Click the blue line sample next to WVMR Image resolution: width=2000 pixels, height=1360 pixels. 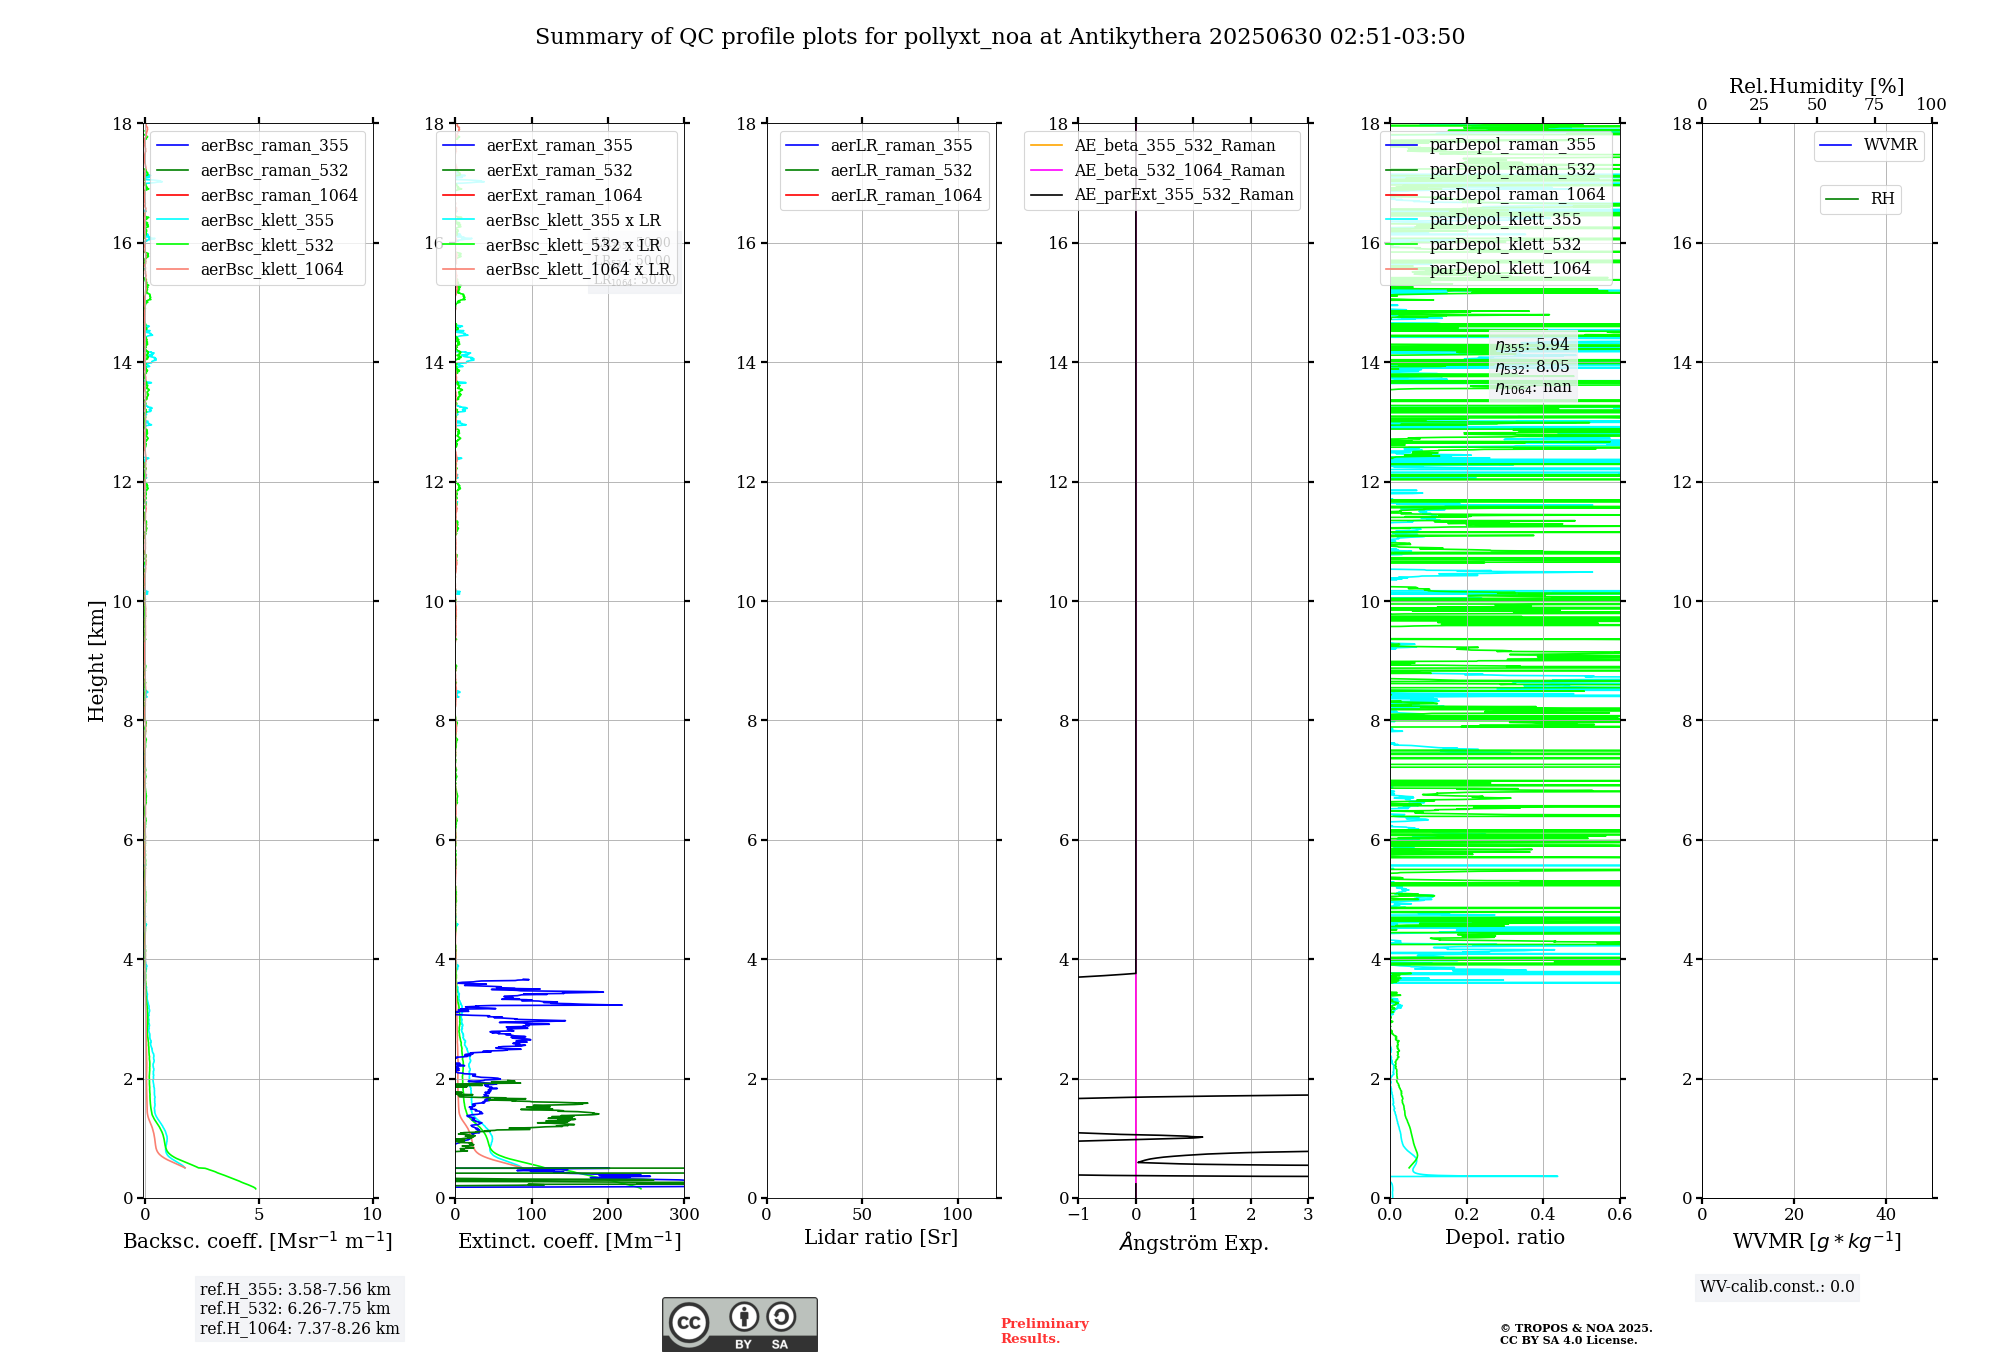pos(1836,146)
